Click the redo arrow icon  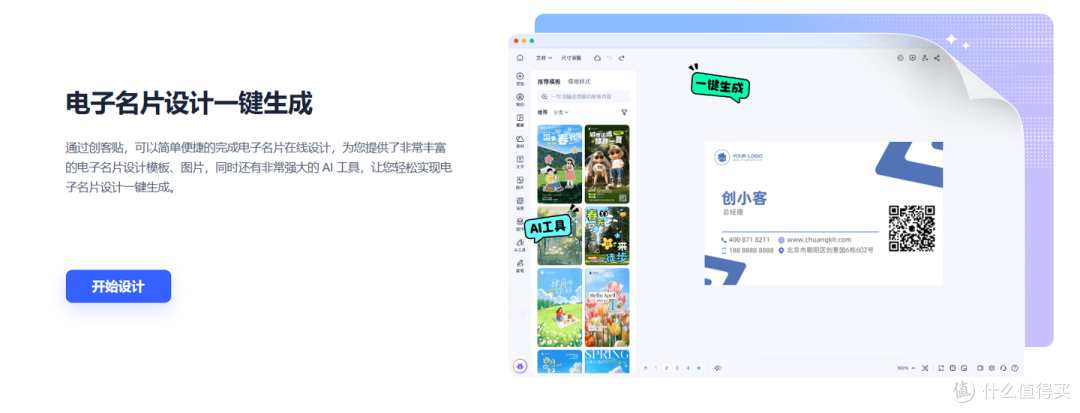621,58
